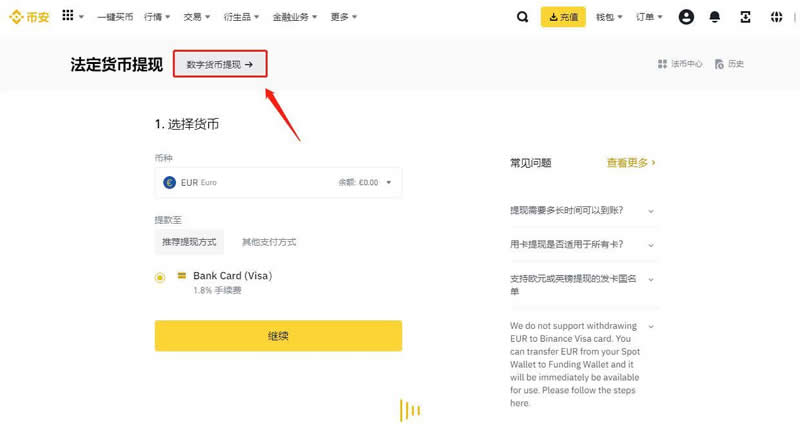Screen dimensions: 800x434
Task: Click the EUR euro coin icon
Action: point(169,182)
